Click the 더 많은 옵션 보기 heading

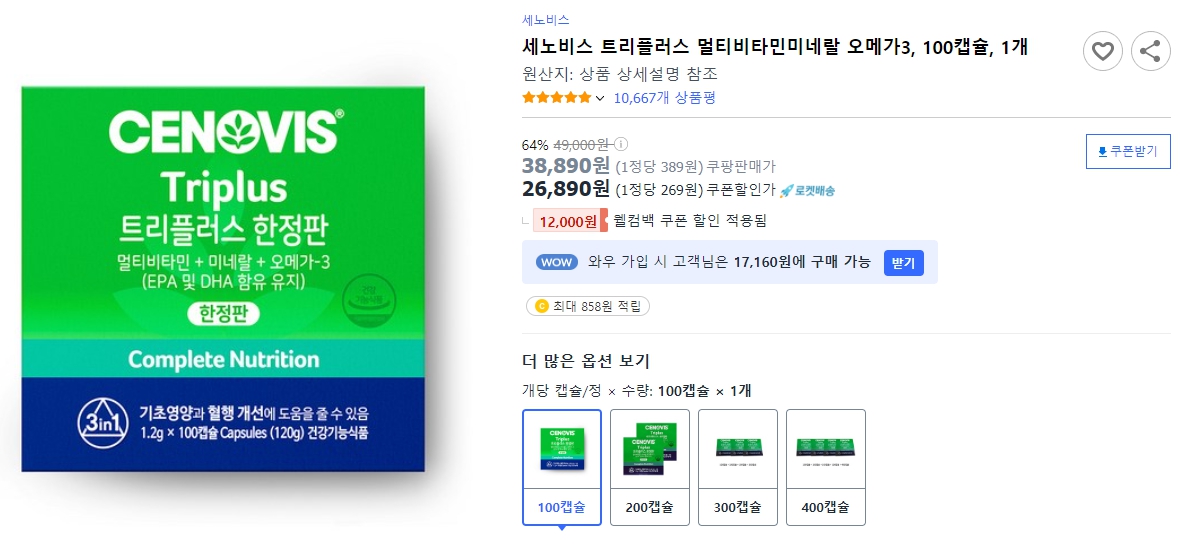point(585,361)
